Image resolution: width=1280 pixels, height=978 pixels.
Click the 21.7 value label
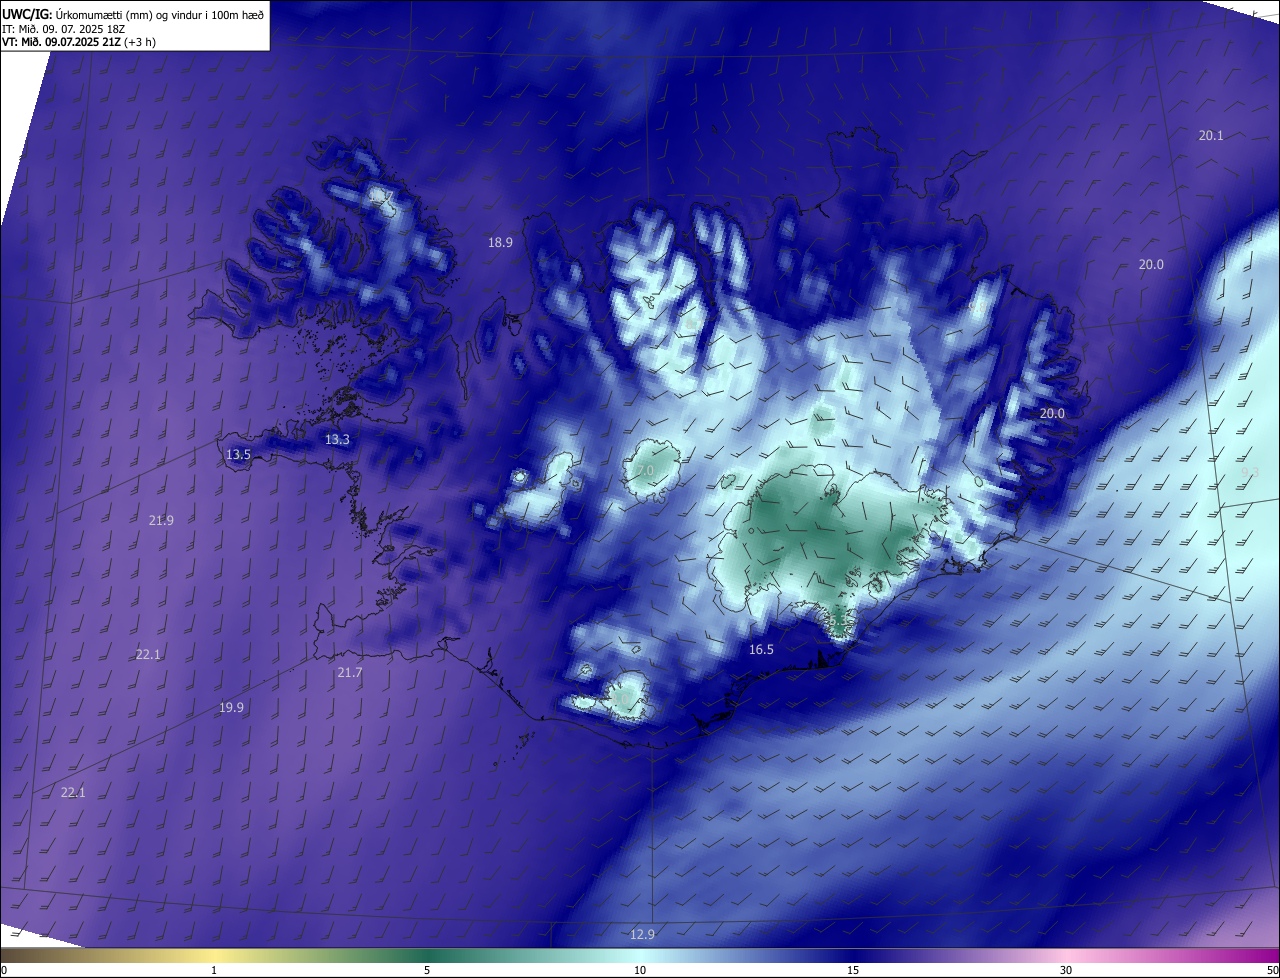click(349, 673)
